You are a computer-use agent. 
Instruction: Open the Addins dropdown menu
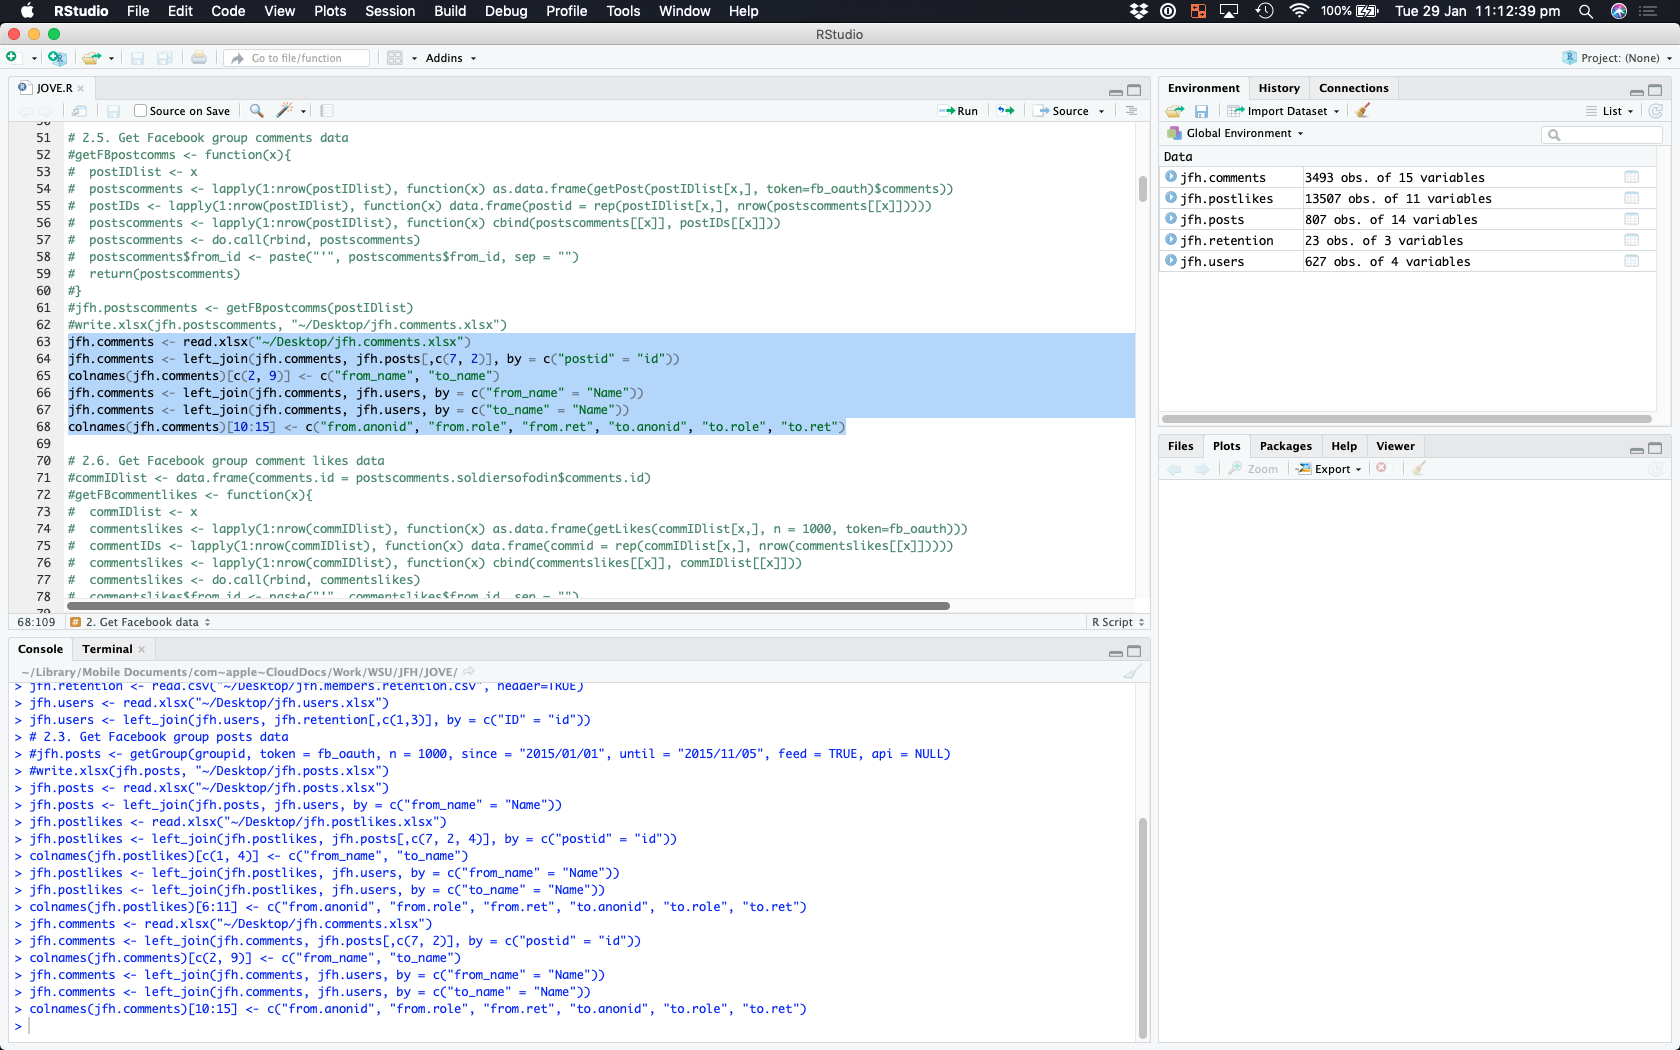pyautogui.click(x=450, y=58)
